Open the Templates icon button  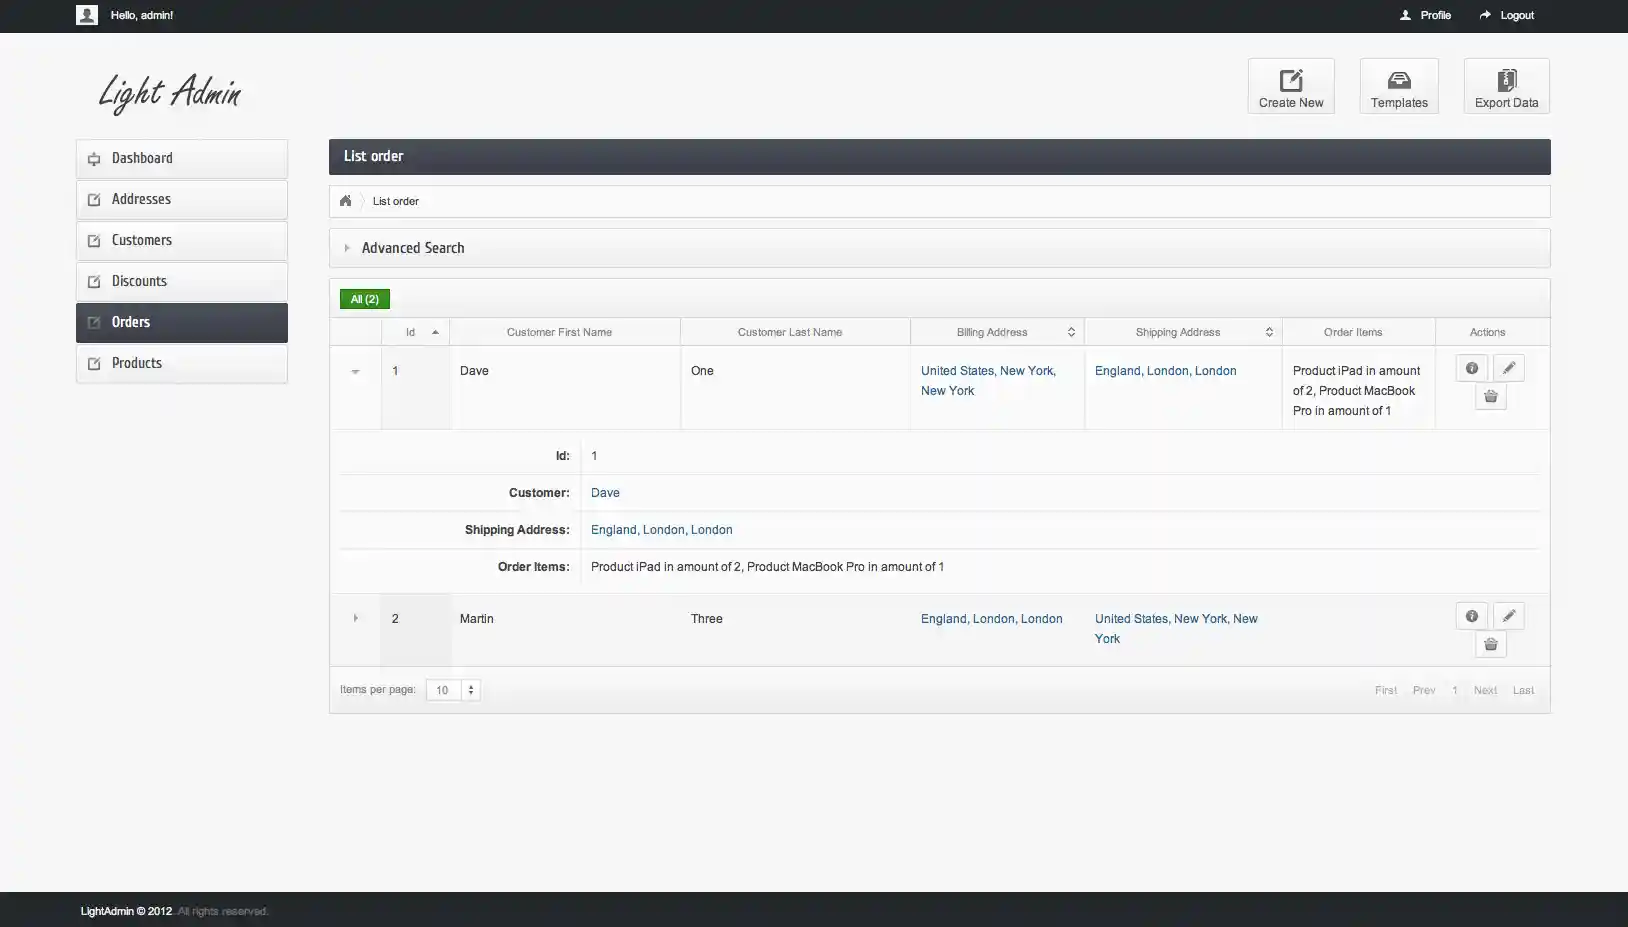click(x=1398, y=86)
